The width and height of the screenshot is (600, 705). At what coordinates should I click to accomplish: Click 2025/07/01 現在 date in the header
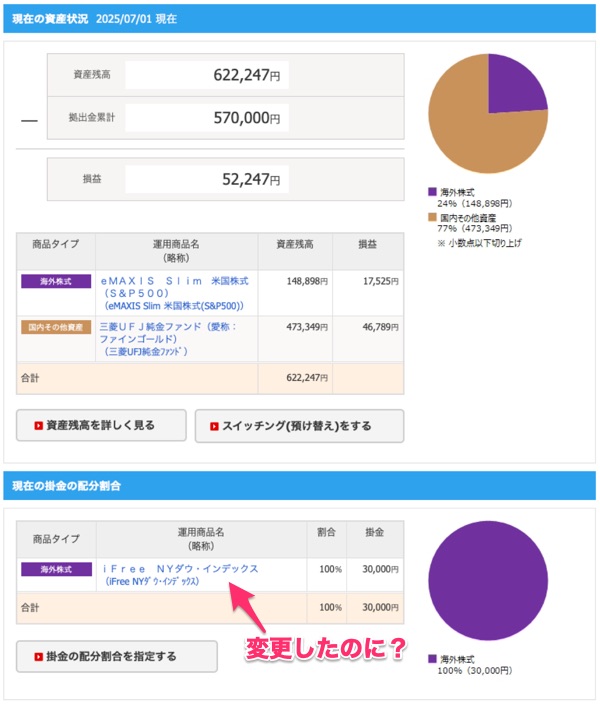pos(136,19)
